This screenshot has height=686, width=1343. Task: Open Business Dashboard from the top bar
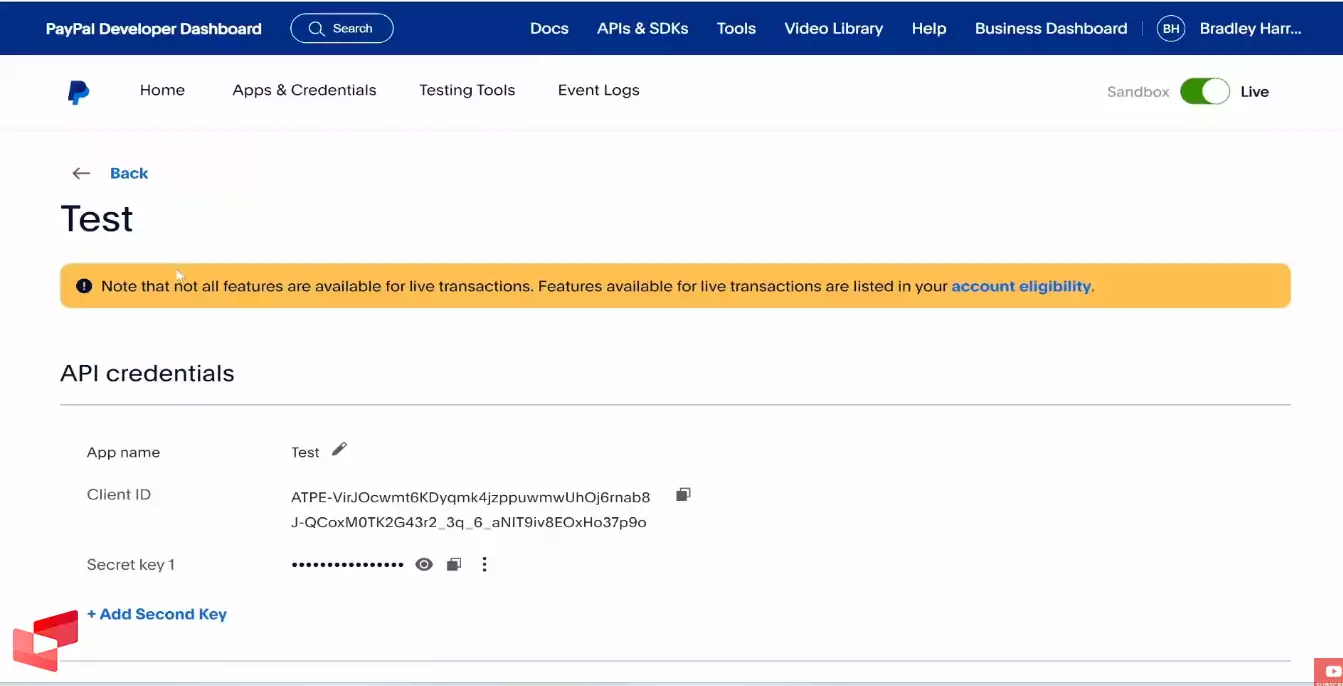point(1050,29)
